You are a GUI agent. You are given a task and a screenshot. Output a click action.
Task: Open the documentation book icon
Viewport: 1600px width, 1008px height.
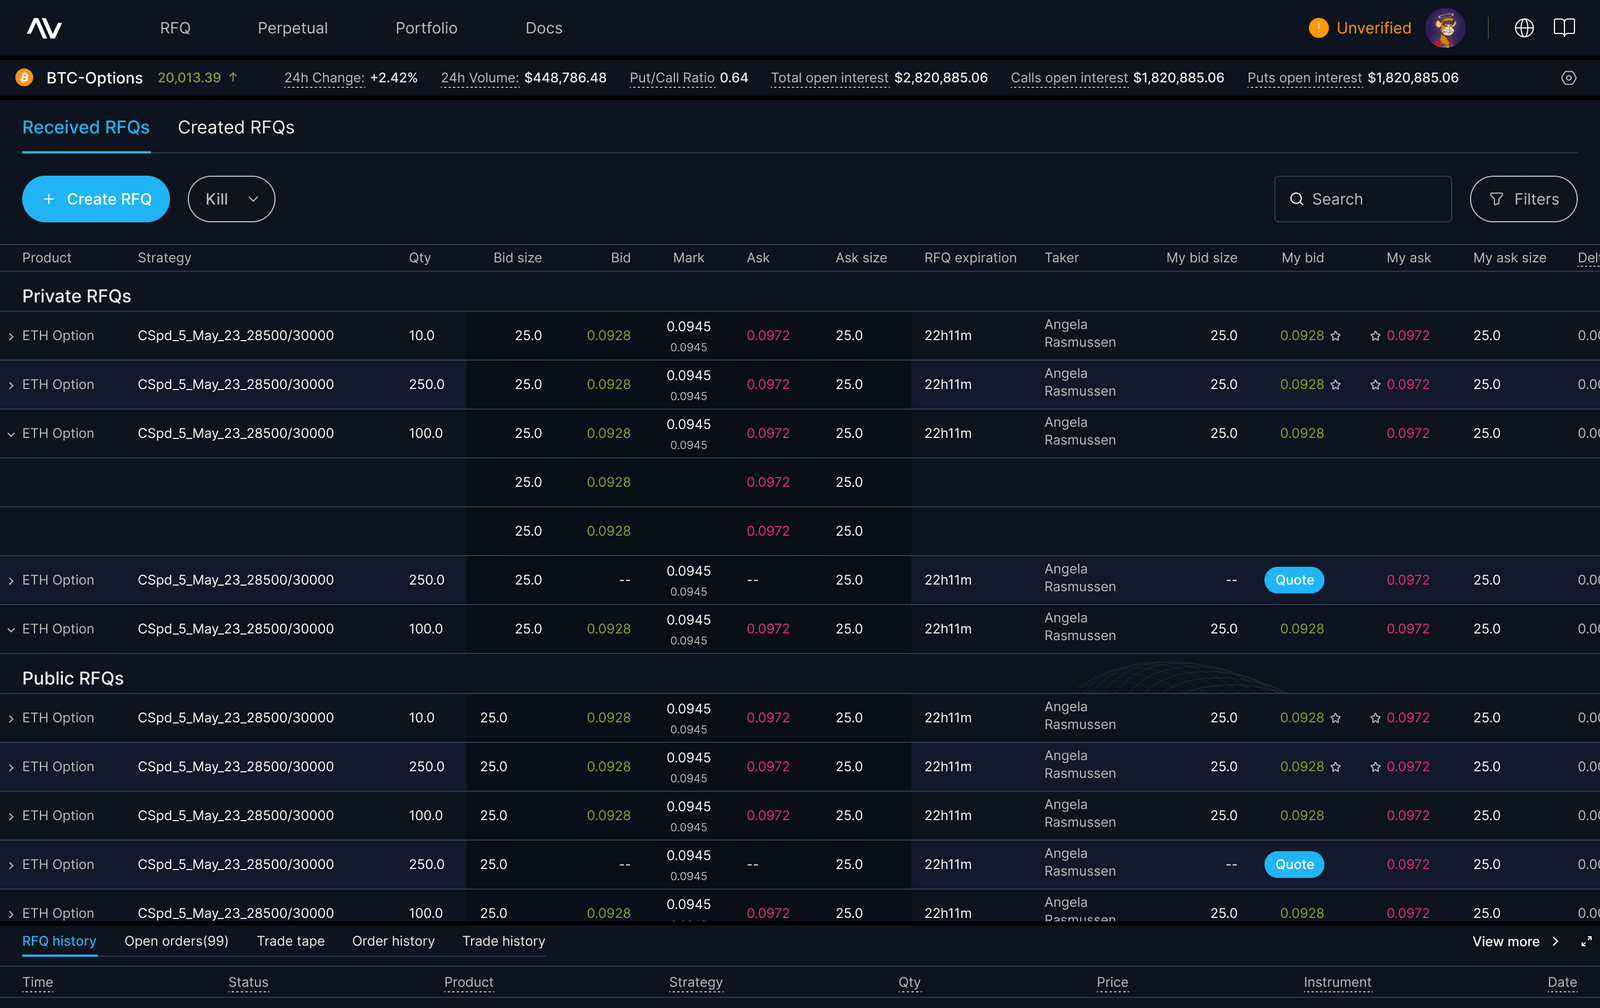[1563, 27]
